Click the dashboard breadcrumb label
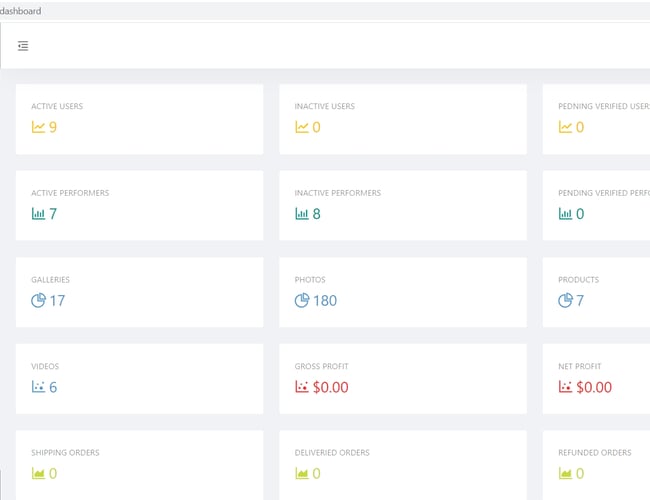Screen dimensions: 650x500 tap(21, 11)
